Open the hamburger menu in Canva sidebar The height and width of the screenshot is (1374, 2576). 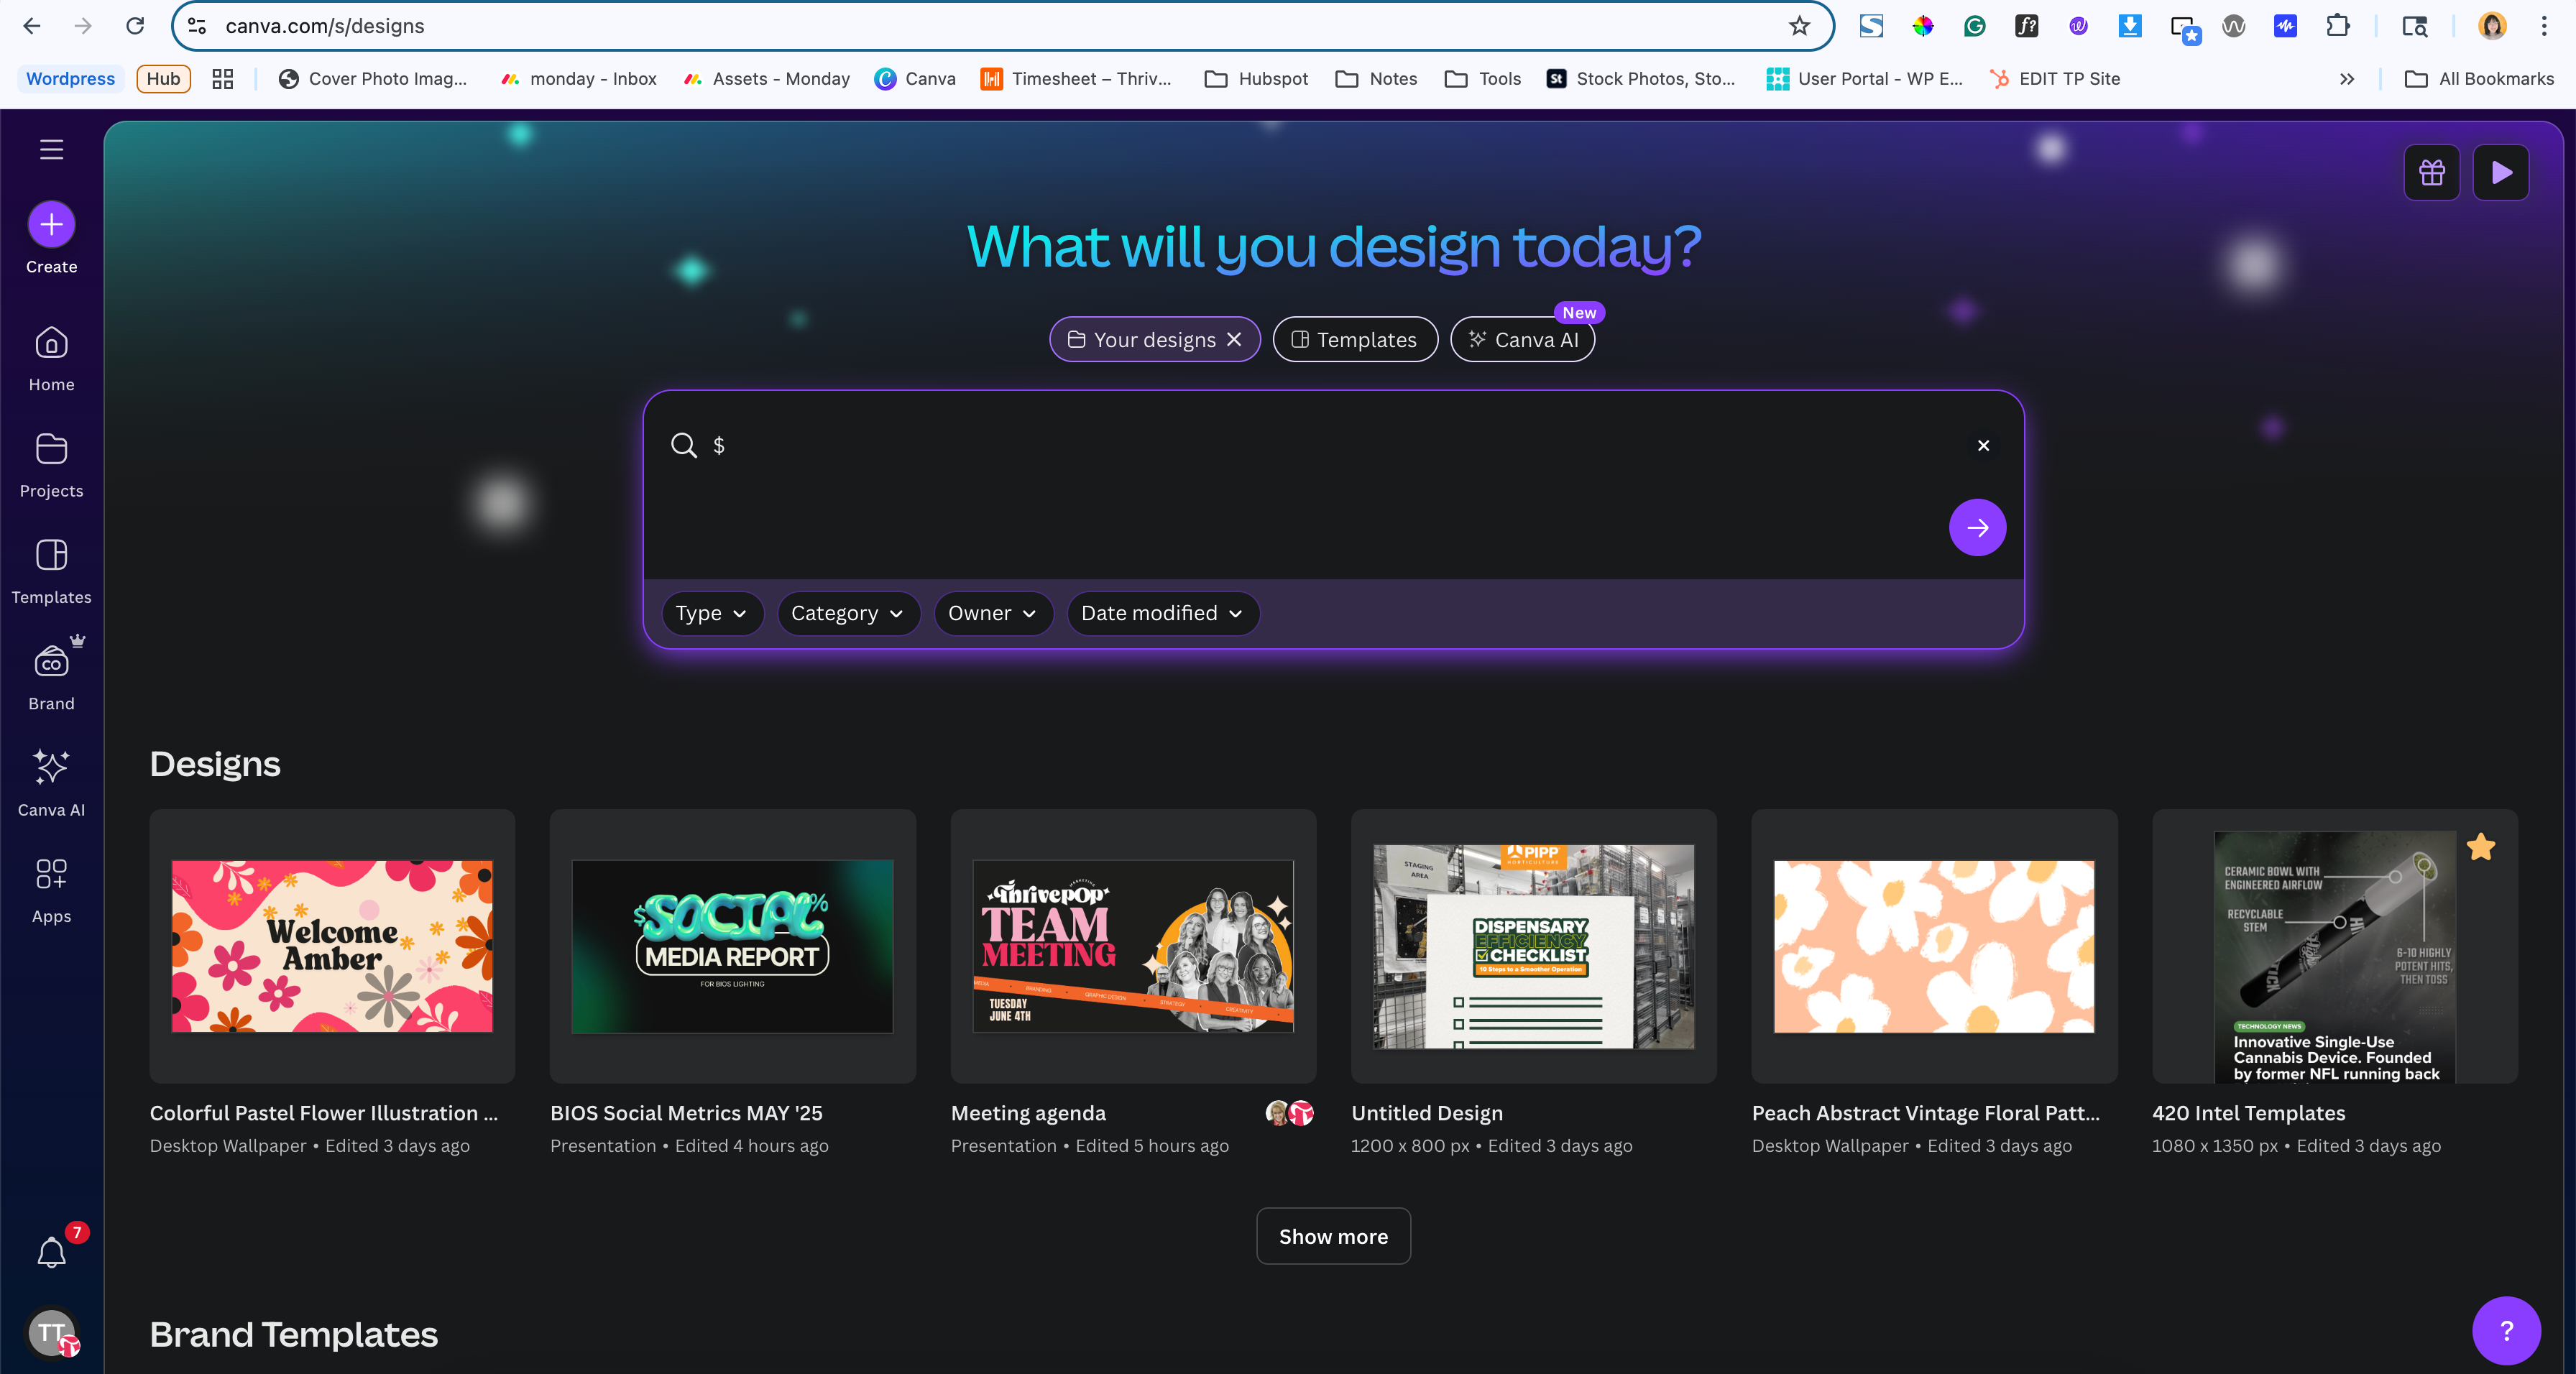click(x=51, y=150)
